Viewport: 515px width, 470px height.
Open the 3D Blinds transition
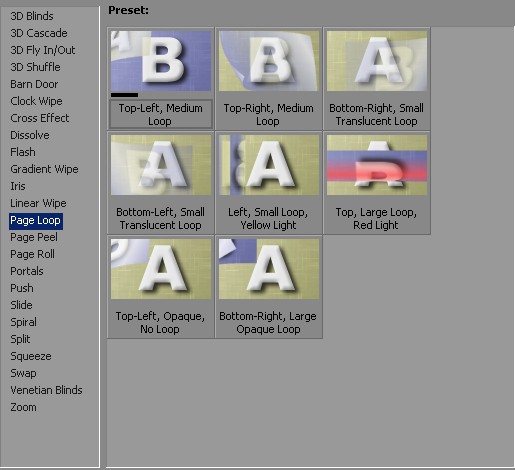[32, 16]
